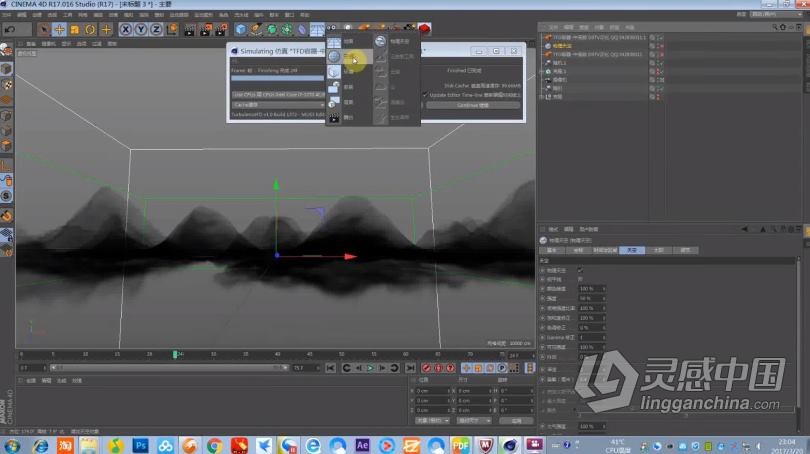Jump to end of timeline
This screenshot has height=454, width=810.
pyautogui.click(x=410, y=368)
